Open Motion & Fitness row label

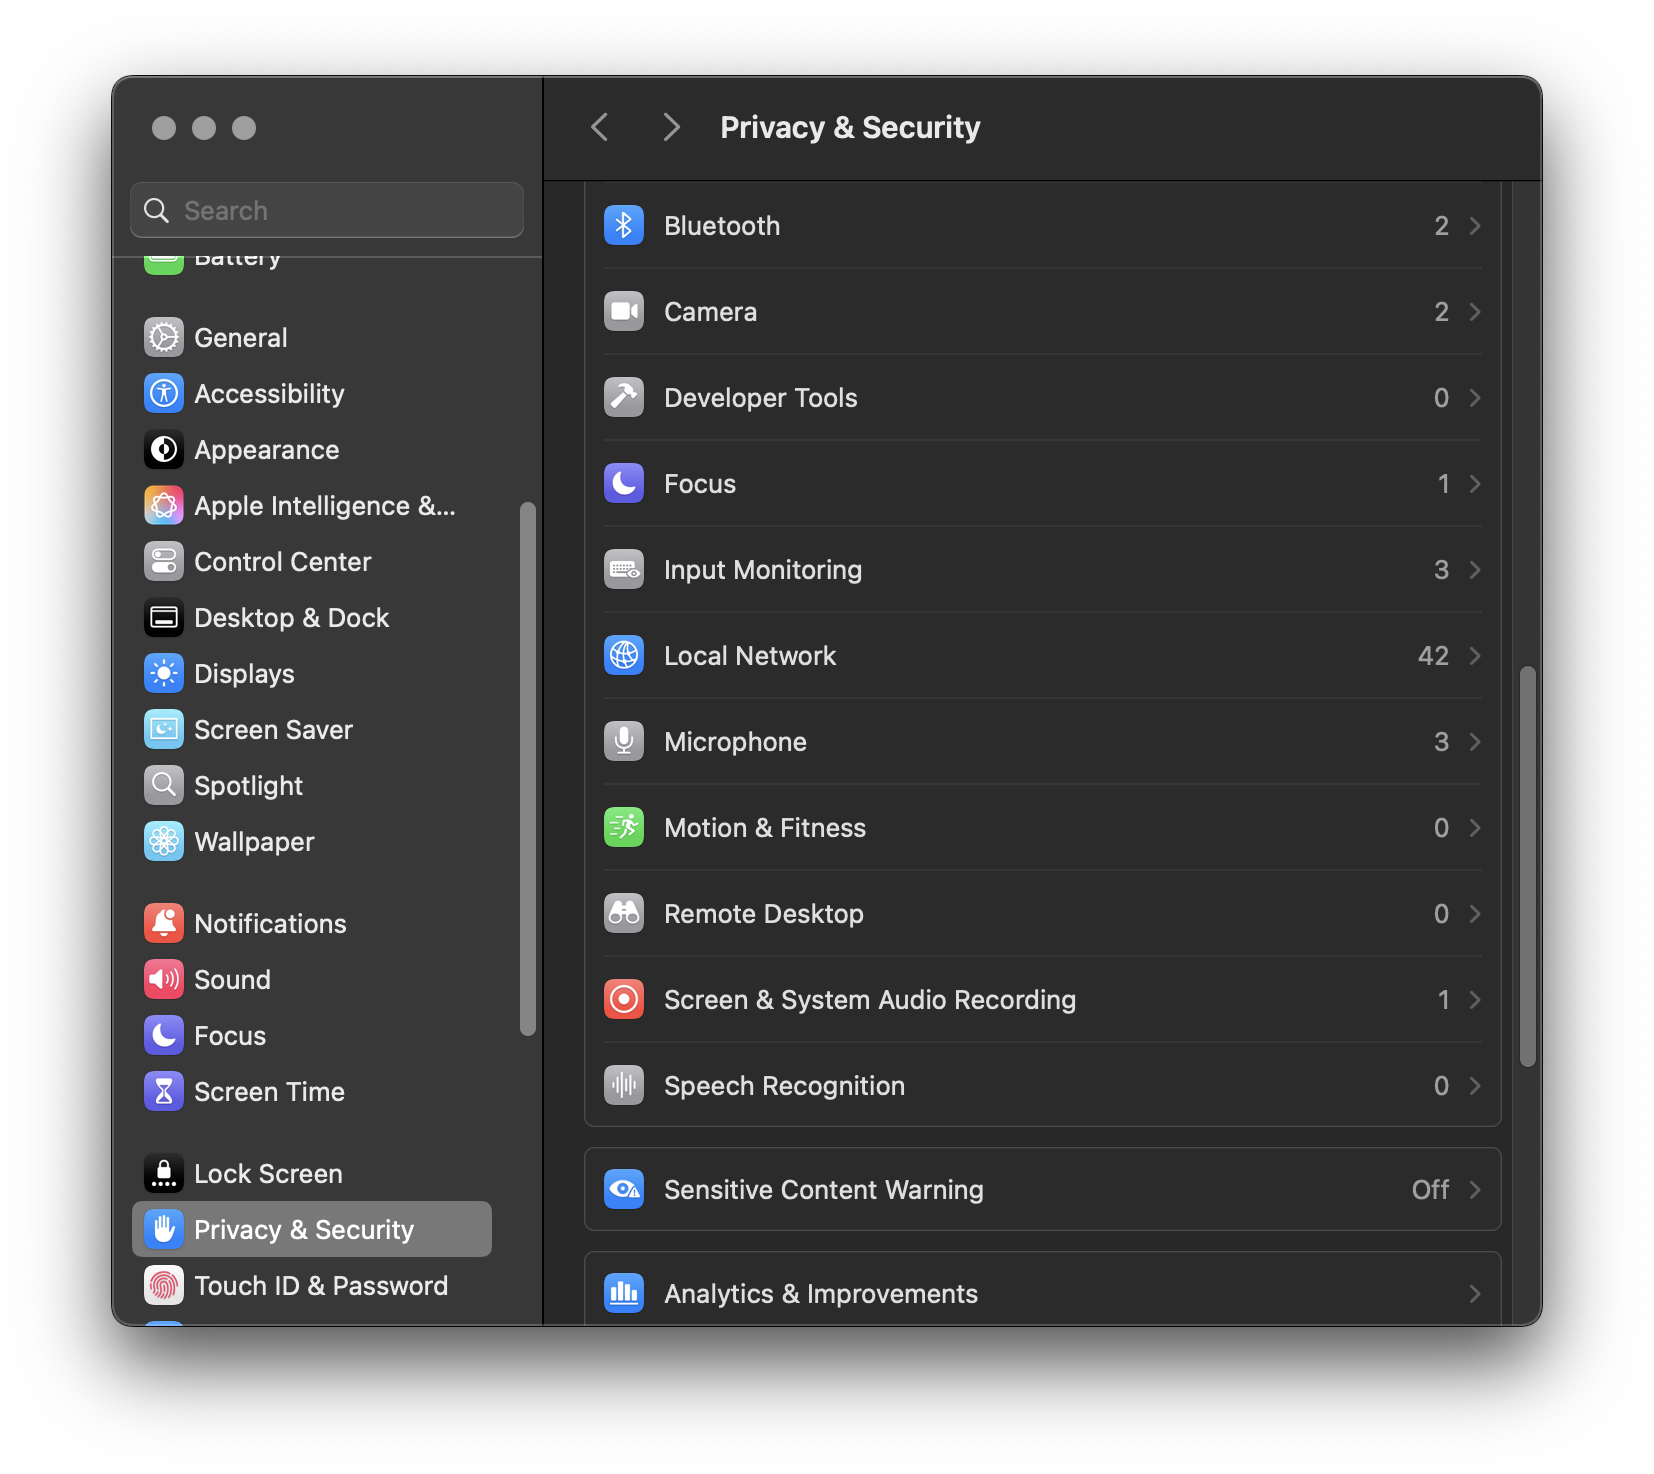pyautogui.click(x=765, y=828)
